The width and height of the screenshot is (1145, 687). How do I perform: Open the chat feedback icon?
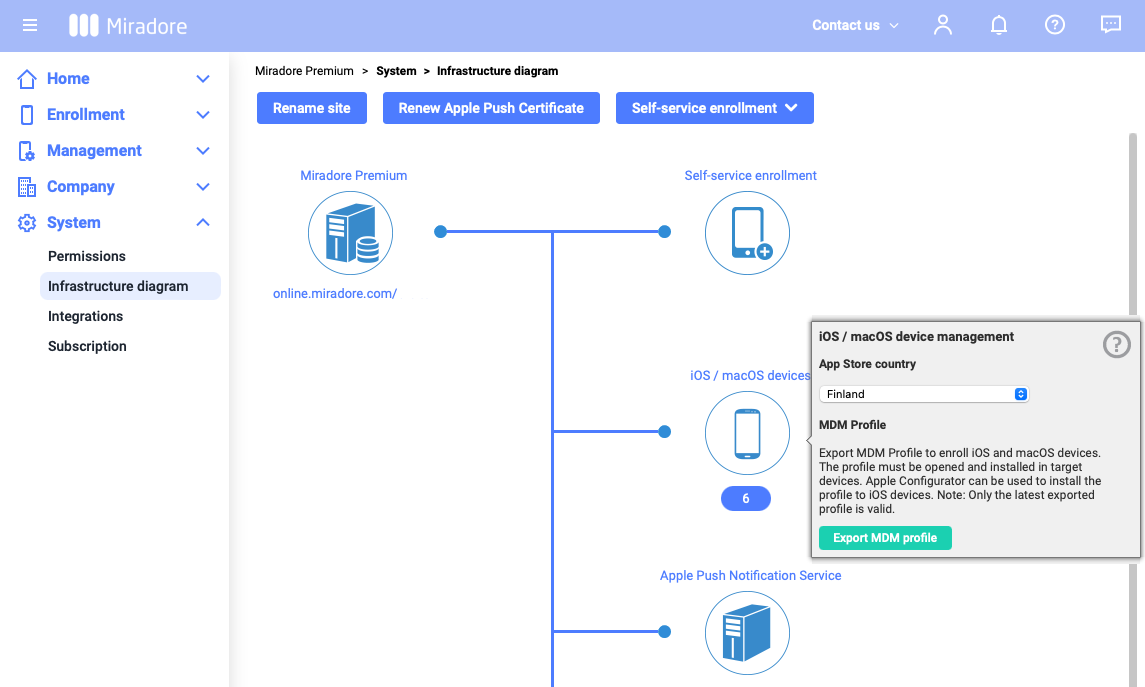[x=1111, y=25]
